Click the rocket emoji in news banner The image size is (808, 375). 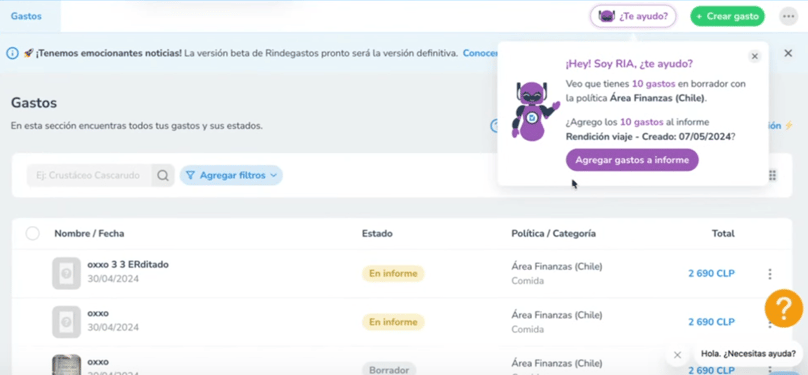(28, 54)
